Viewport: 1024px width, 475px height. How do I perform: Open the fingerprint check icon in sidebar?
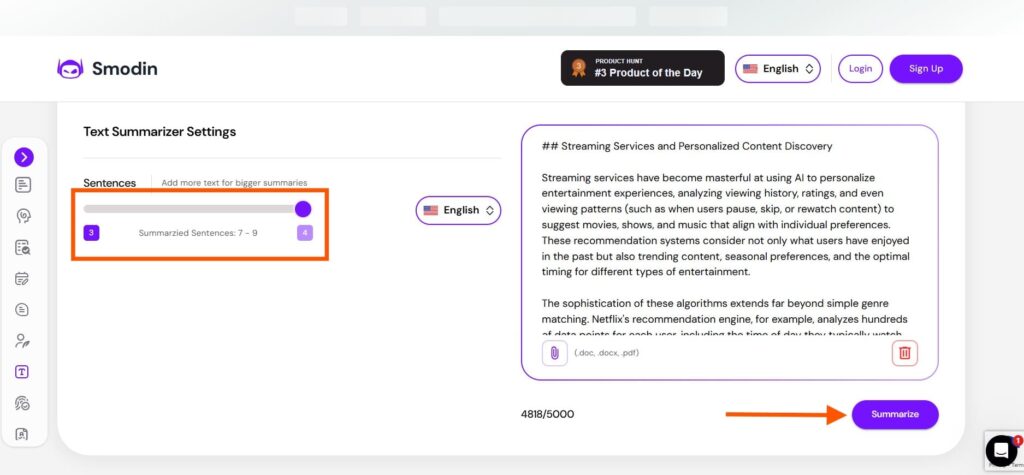pos(22,403)
